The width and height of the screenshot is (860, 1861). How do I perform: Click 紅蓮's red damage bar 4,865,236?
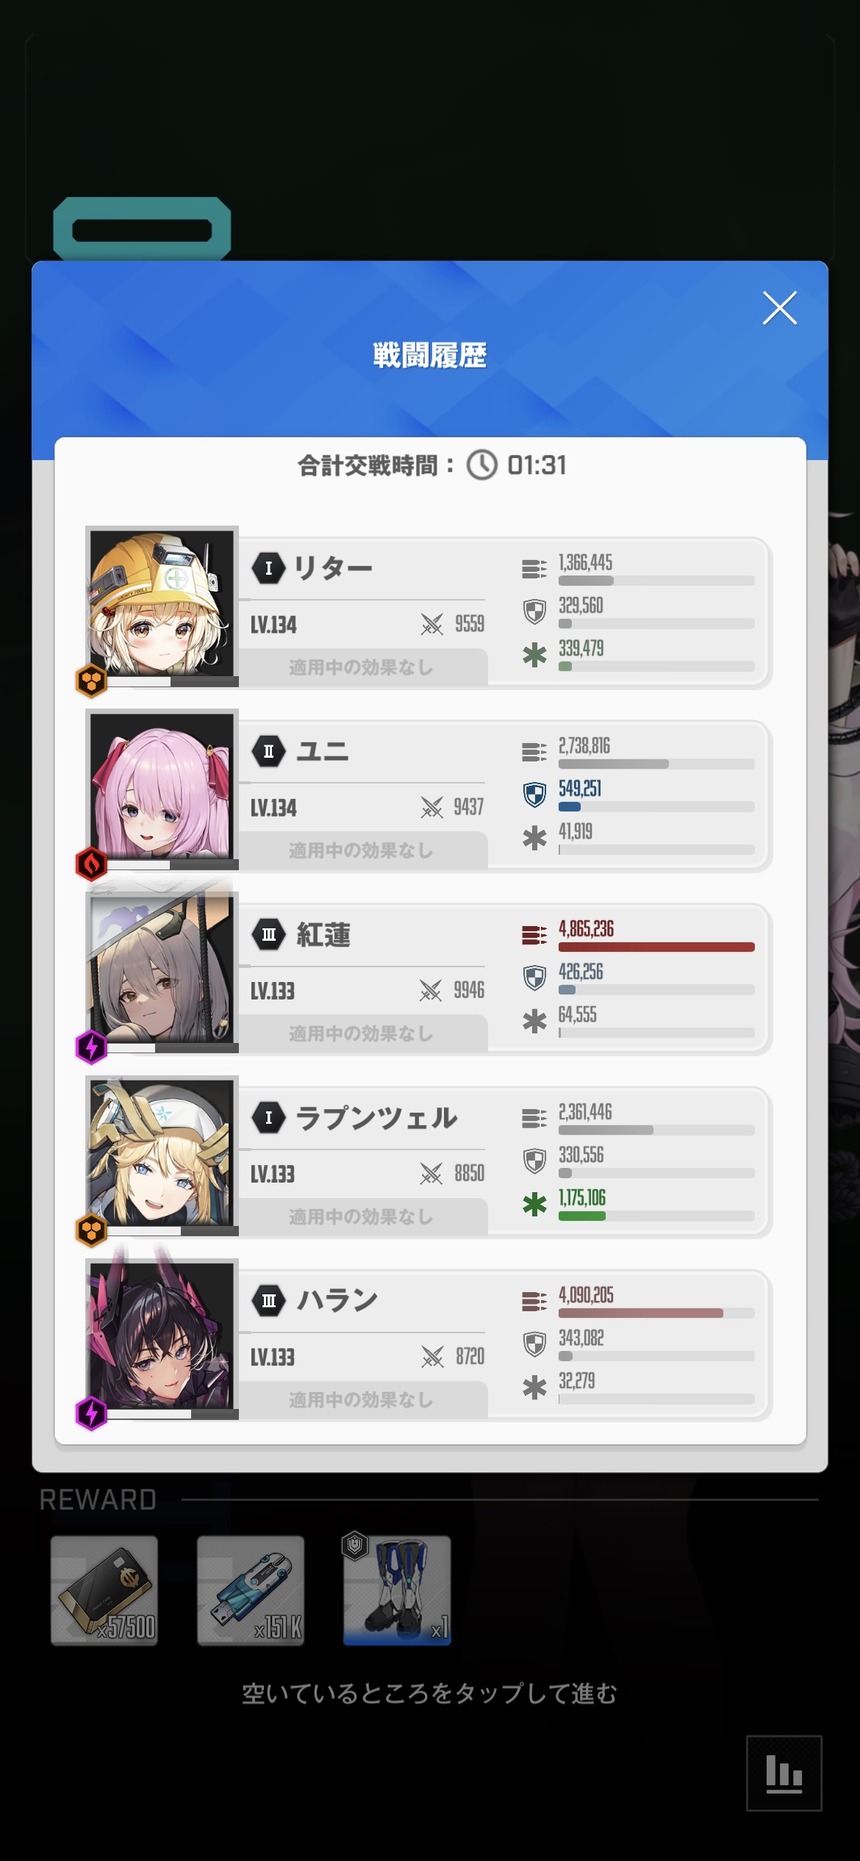point(656,947)
